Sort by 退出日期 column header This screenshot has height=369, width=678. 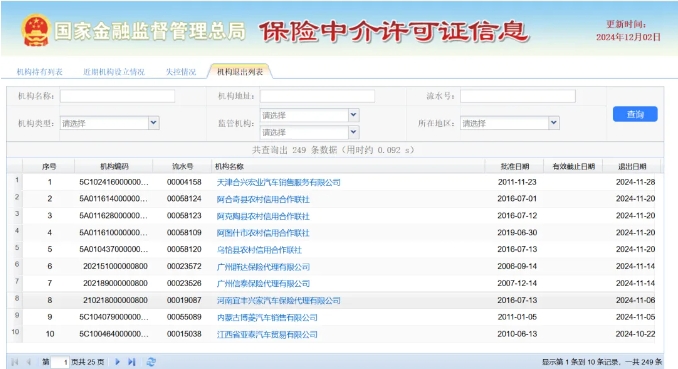[632, 167]
